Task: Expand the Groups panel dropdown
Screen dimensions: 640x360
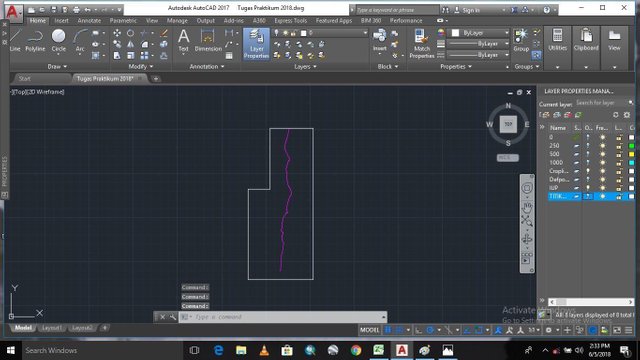Action: [x=527, y=67]
